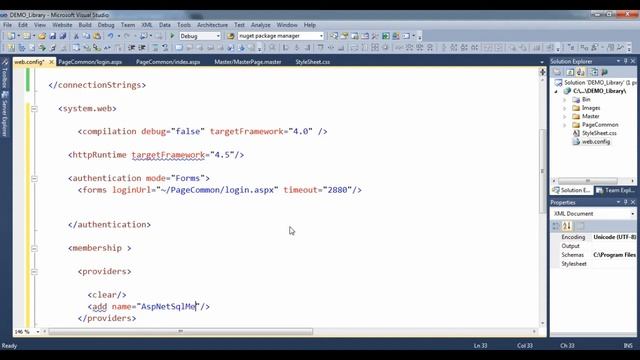
Task: Close the web.config editor tab
Action: tap(51, 62)
